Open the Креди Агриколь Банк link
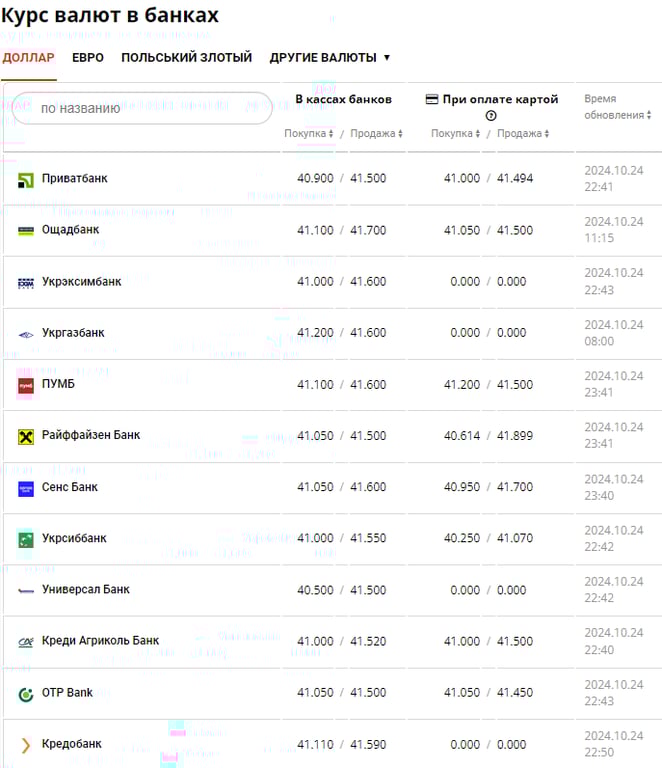 click(100, 641)
